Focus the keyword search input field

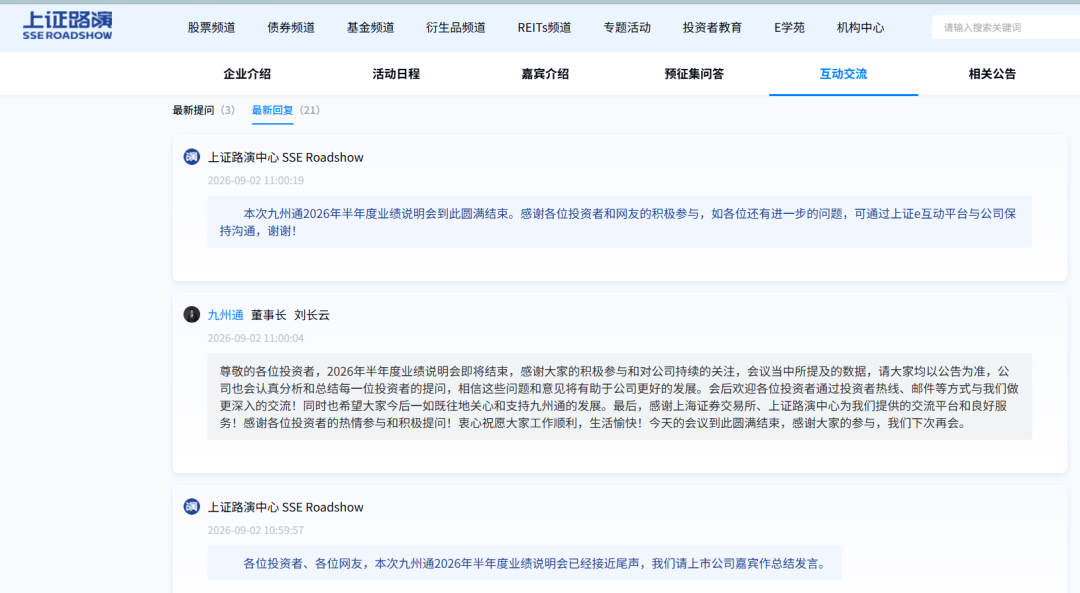point(1006,28)
